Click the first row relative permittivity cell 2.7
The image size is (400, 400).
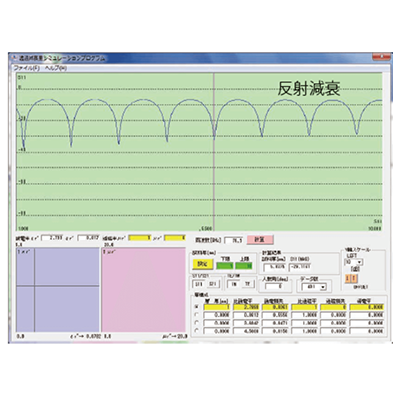246,307
